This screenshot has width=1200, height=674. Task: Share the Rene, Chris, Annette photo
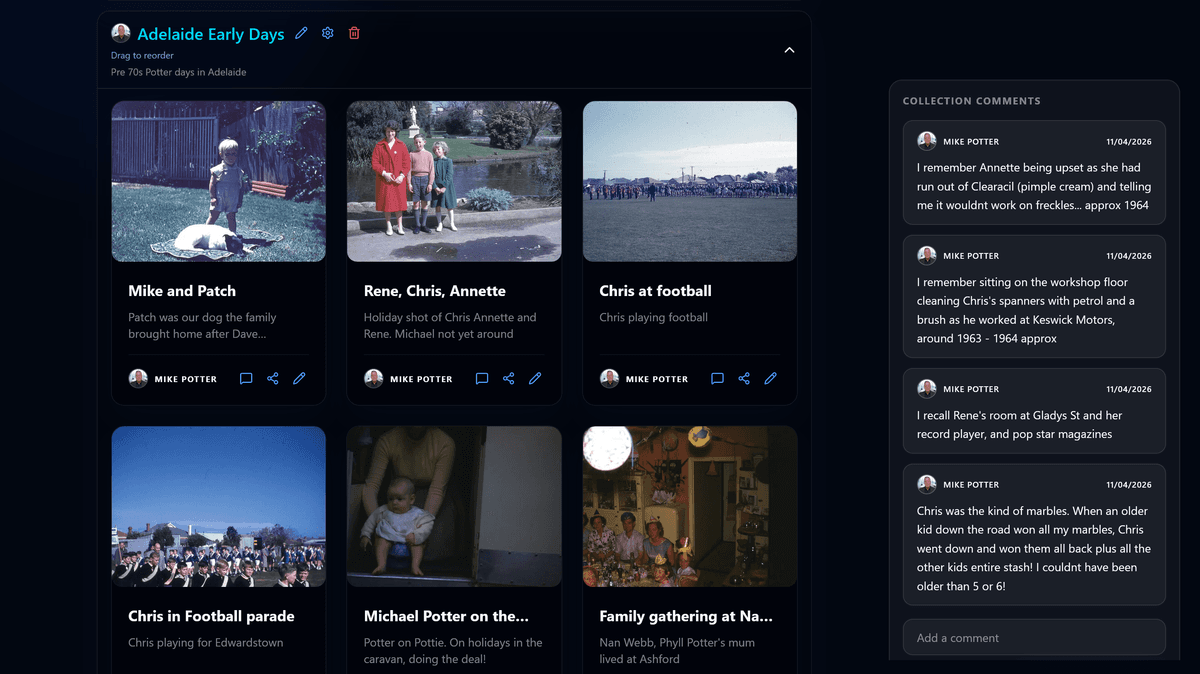[509, 379]
